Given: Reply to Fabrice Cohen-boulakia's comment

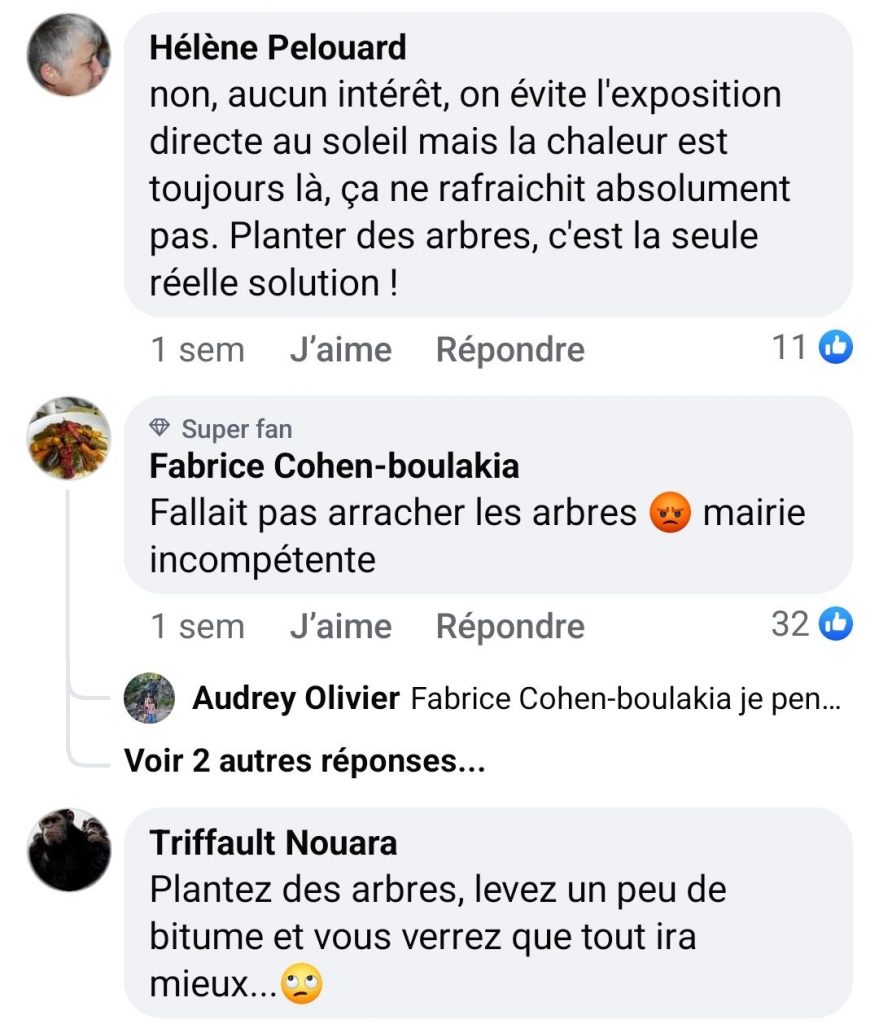Looking at the screenshot, I should pos(510,627).
